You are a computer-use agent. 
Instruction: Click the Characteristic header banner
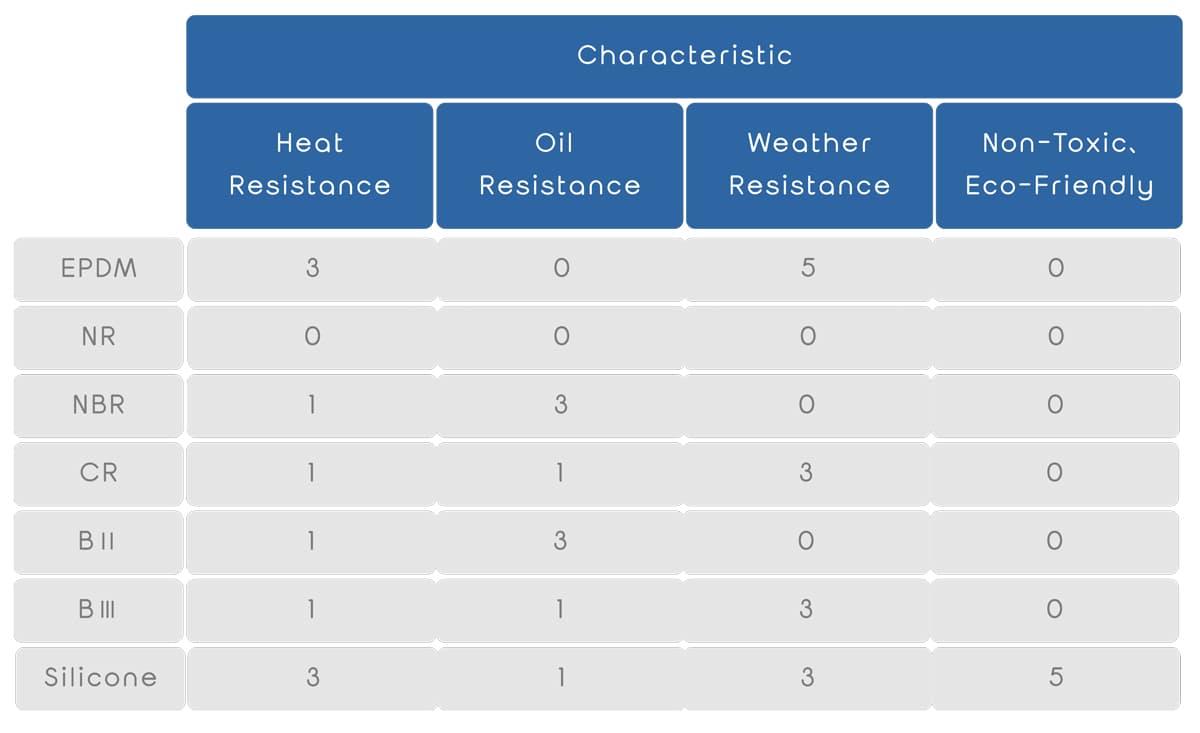tap(684, 55)
